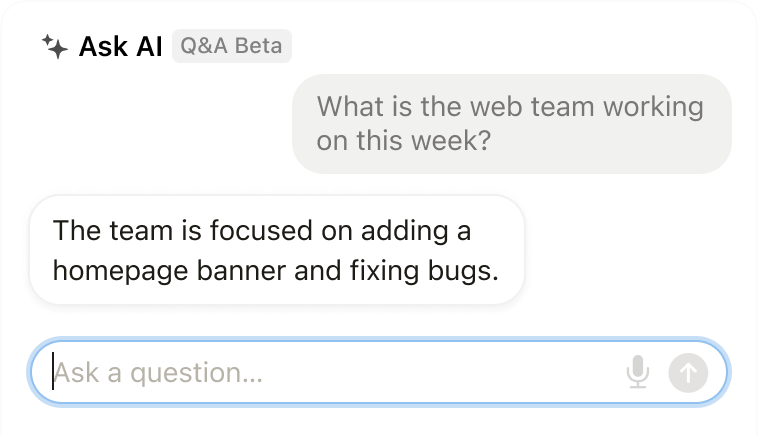This screenshot has width=758, height=436.
Task: Select the user's web team question bubble
Action: tap(511, 123)
